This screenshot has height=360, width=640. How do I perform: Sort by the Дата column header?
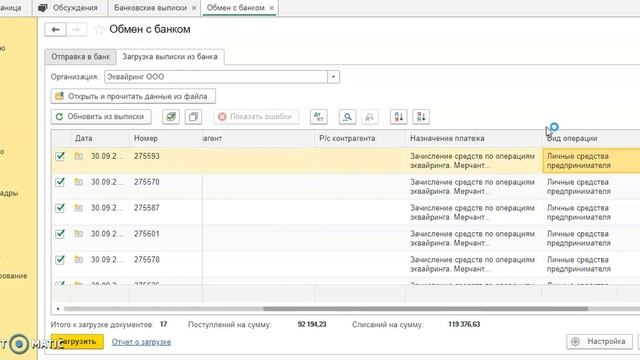pyautogui.click(x=100, y=138)
